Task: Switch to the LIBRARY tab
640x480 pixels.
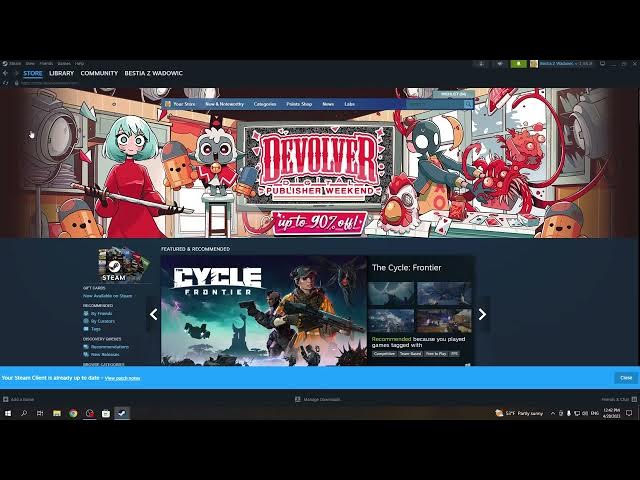Action: (62, 73)
